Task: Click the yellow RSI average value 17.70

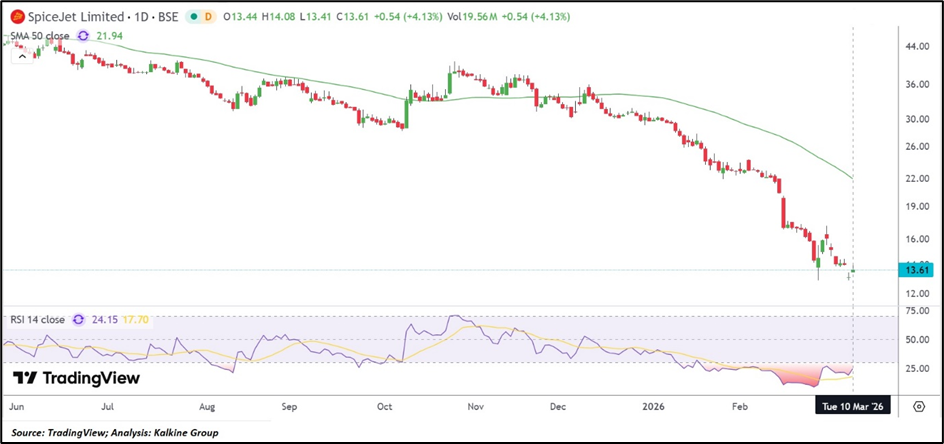Action: click(135, 320)
